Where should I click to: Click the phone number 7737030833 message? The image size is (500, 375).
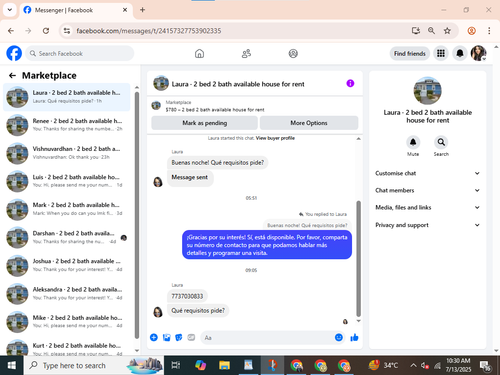point(187,296)
